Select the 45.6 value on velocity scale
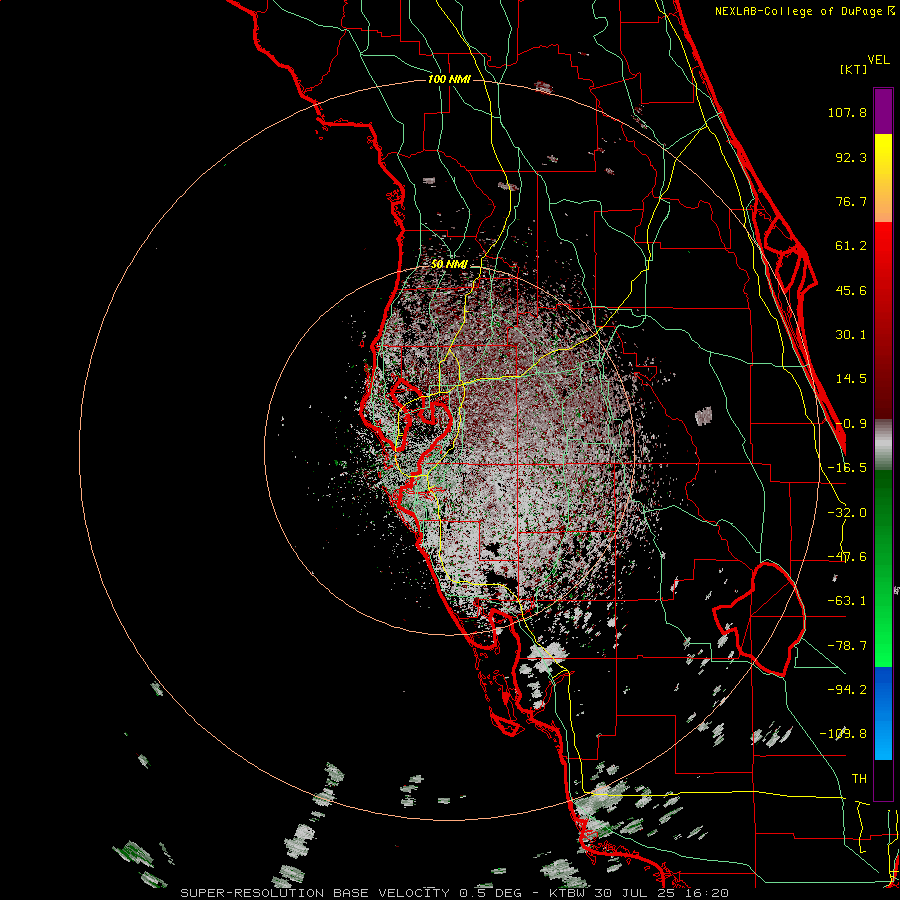The width and height of the screenshot is (900, 900). (x=851, y=290)
